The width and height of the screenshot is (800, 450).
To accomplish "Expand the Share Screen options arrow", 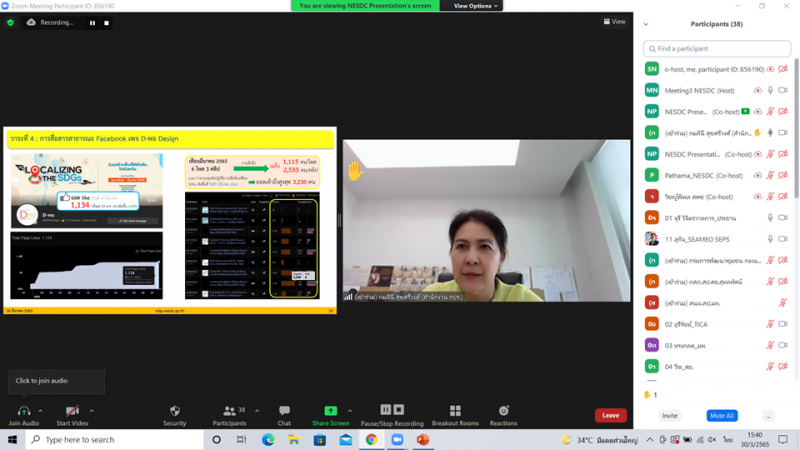I will click(x=349, y=411).
